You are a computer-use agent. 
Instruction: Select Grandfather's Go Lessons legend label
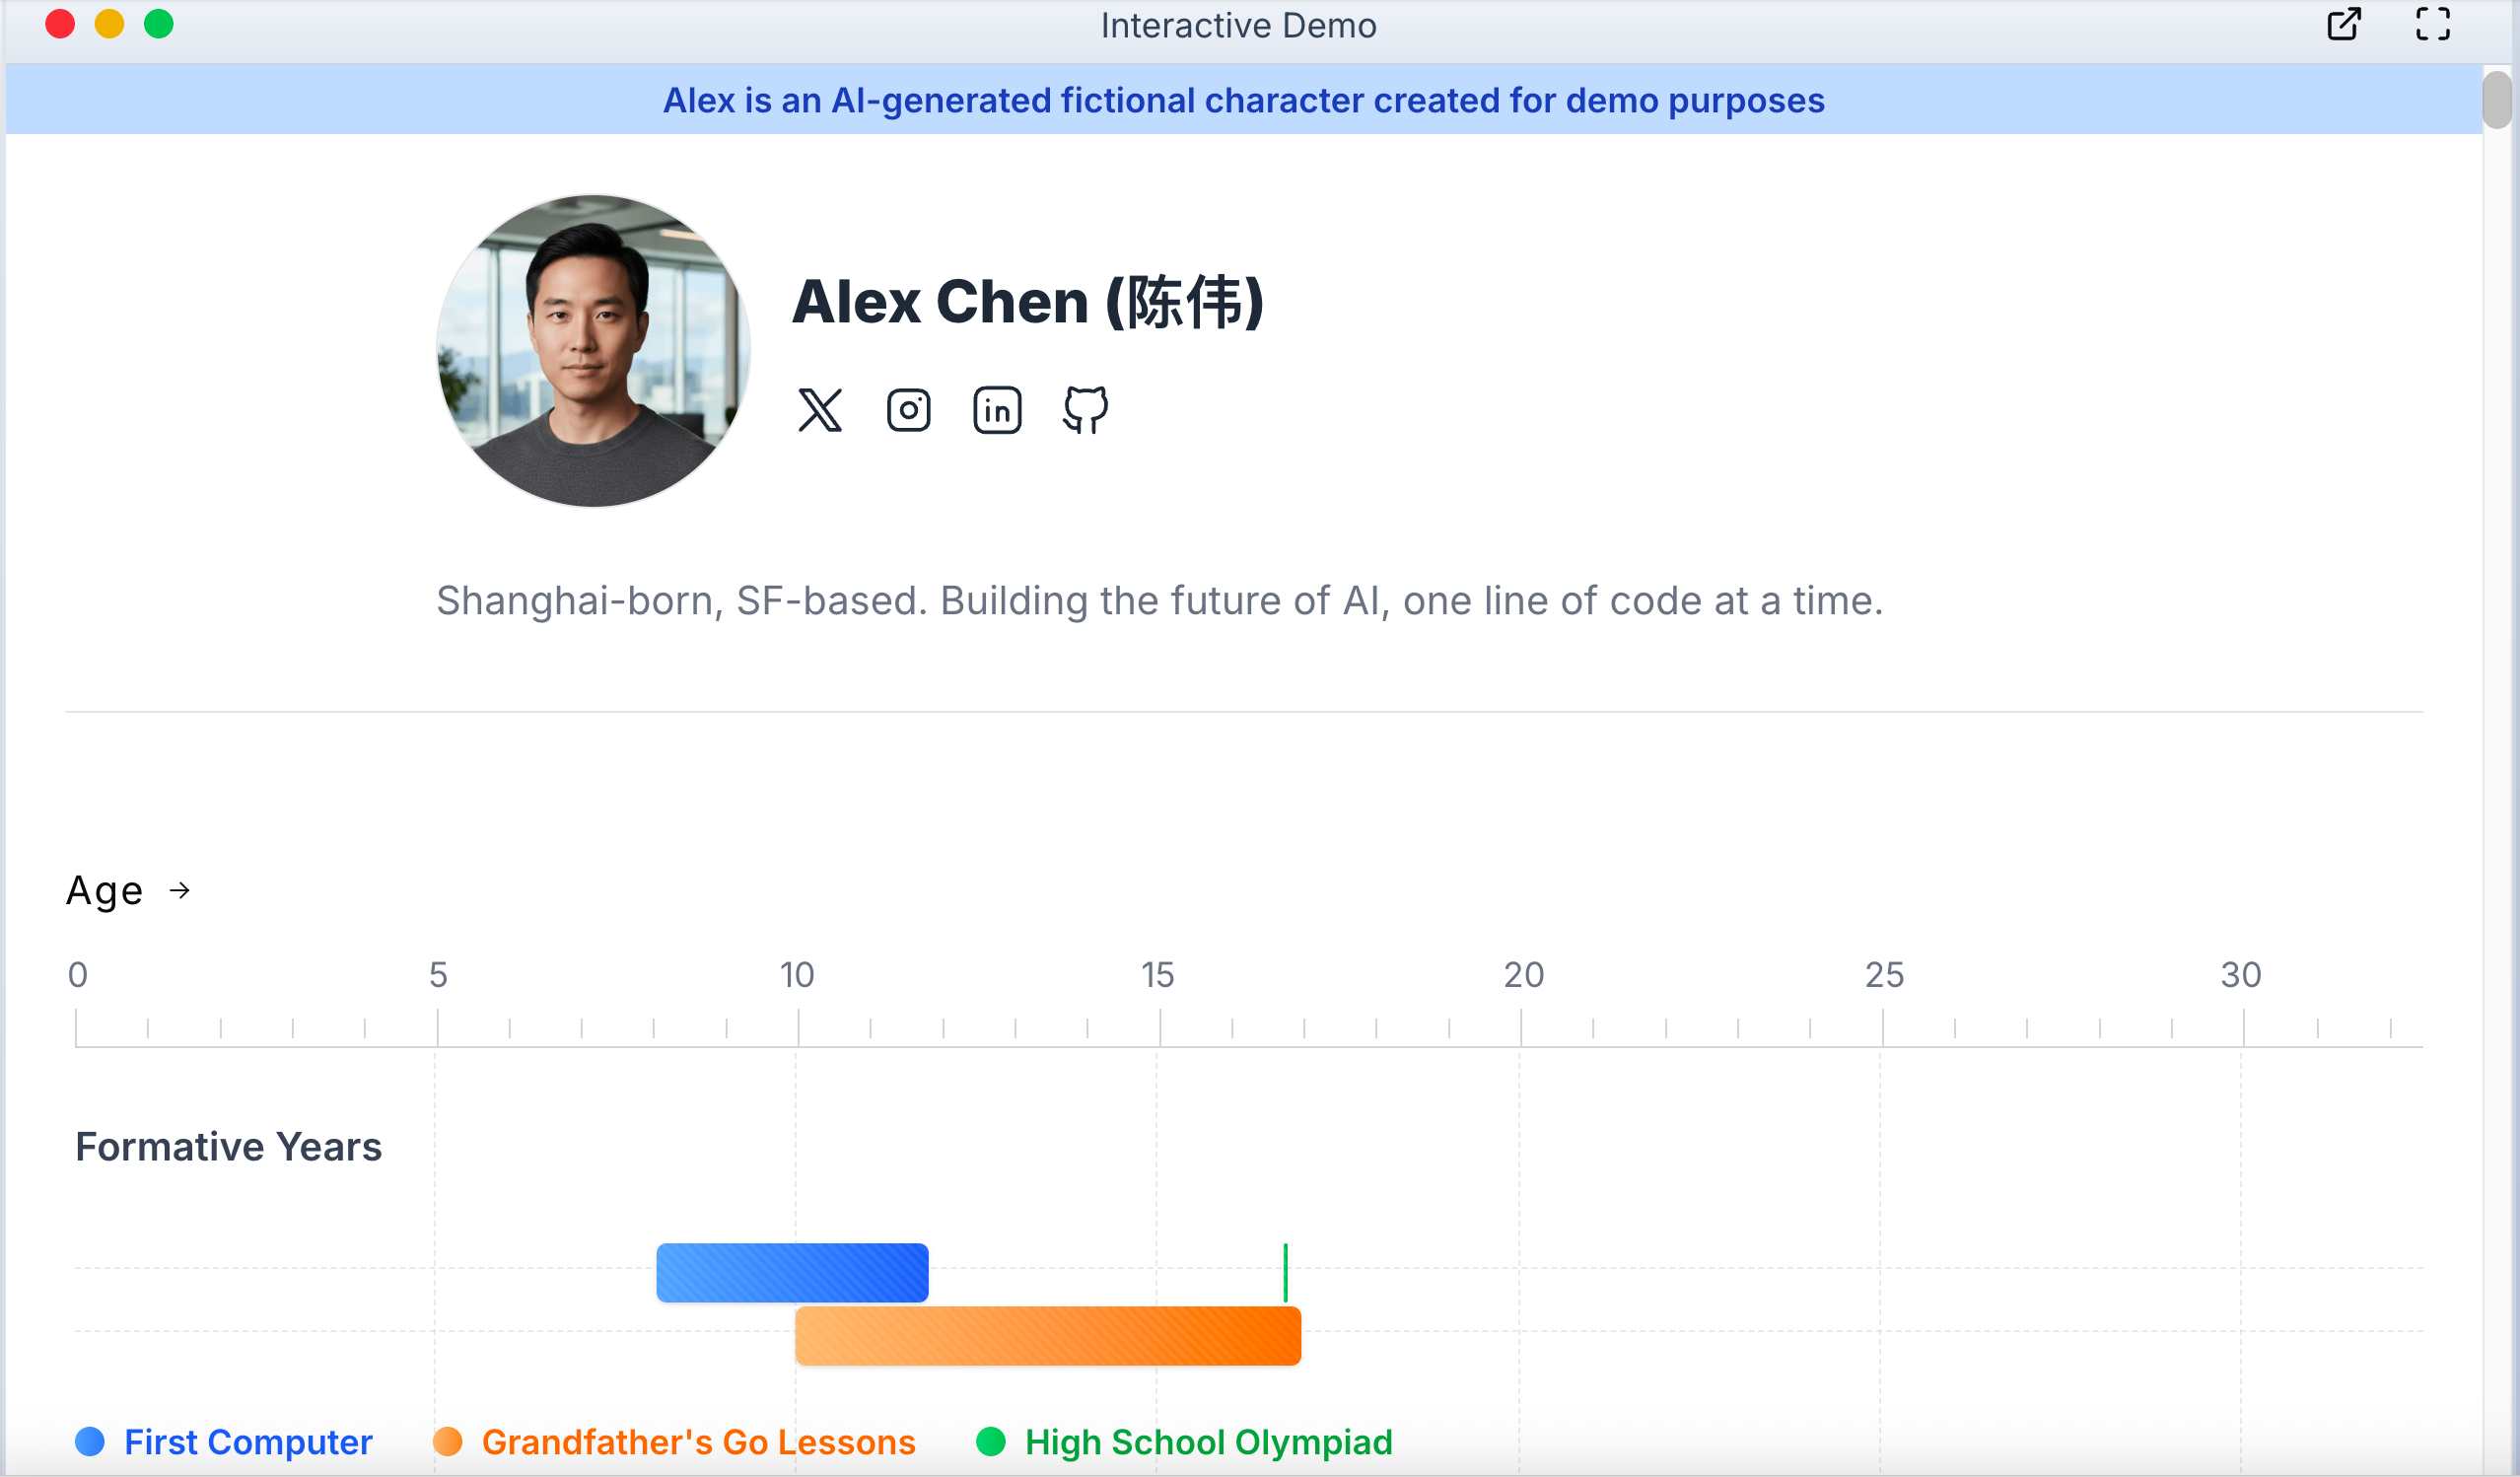pyautogui.click(x=698, y=1441)
